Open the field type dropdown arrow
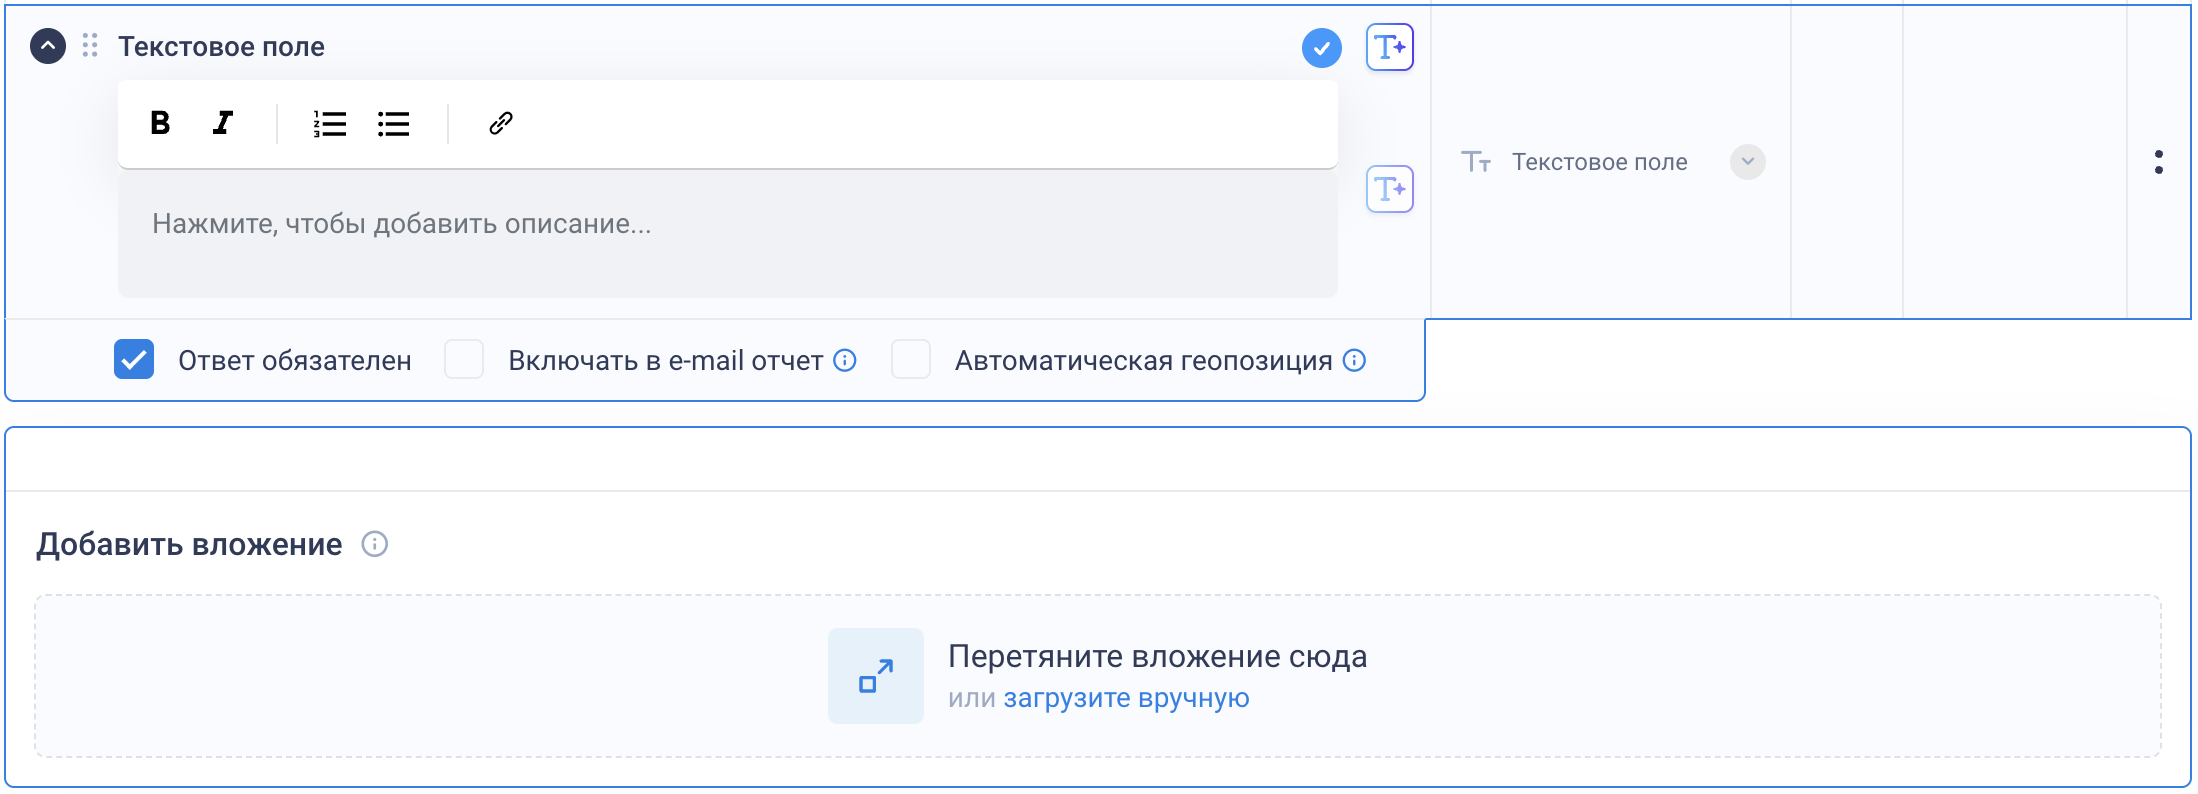2198x794 pixels. (x=1748, y=162)
